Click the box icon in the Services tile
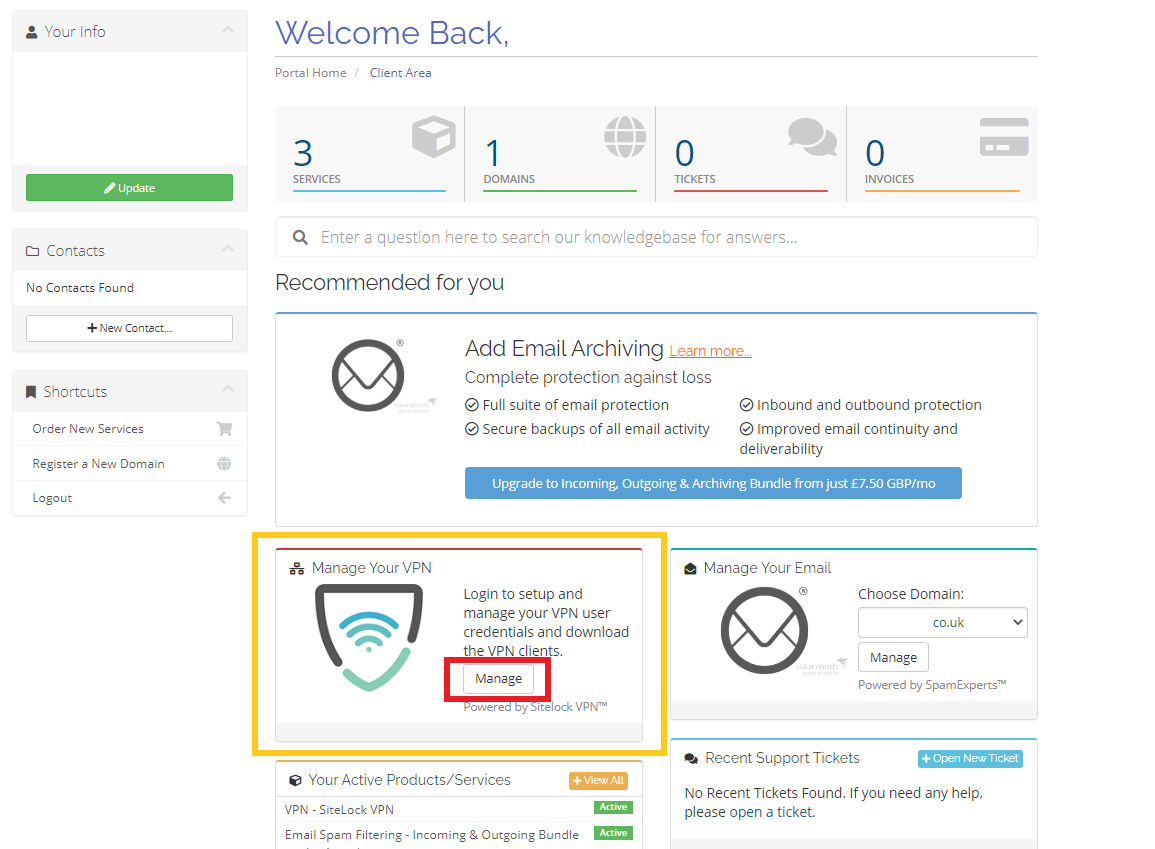Screen dimensions: 1155x849 [433, 137]
